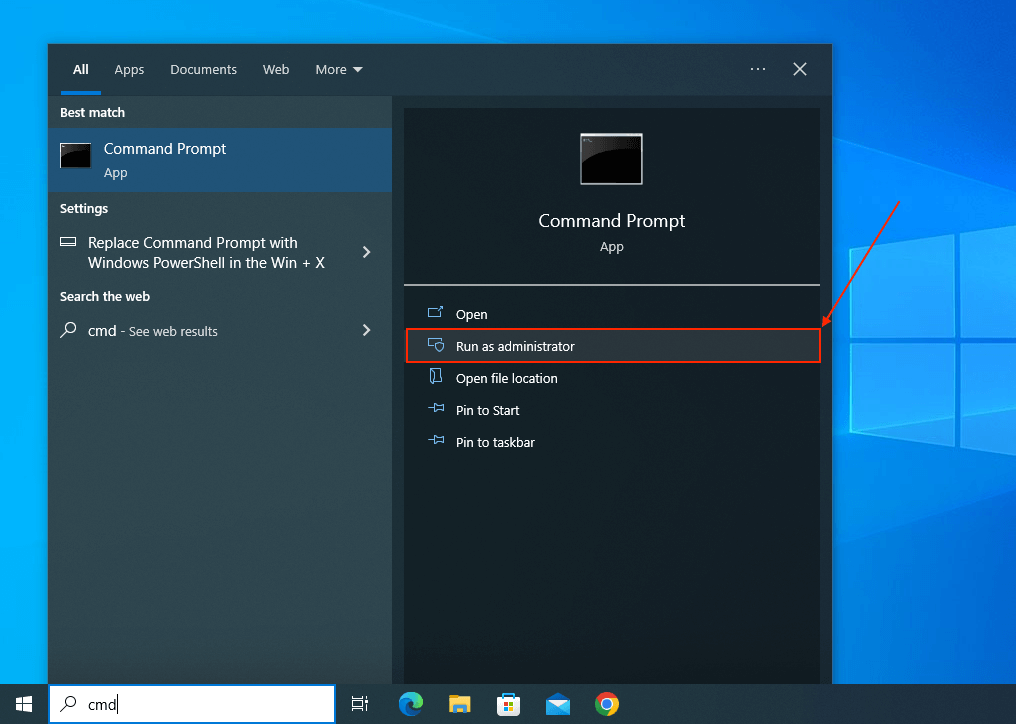This screenshot has width=1016, height=724.
Task: Open Microsoft Store taskbar icon
Action: (x=508, y=704)
